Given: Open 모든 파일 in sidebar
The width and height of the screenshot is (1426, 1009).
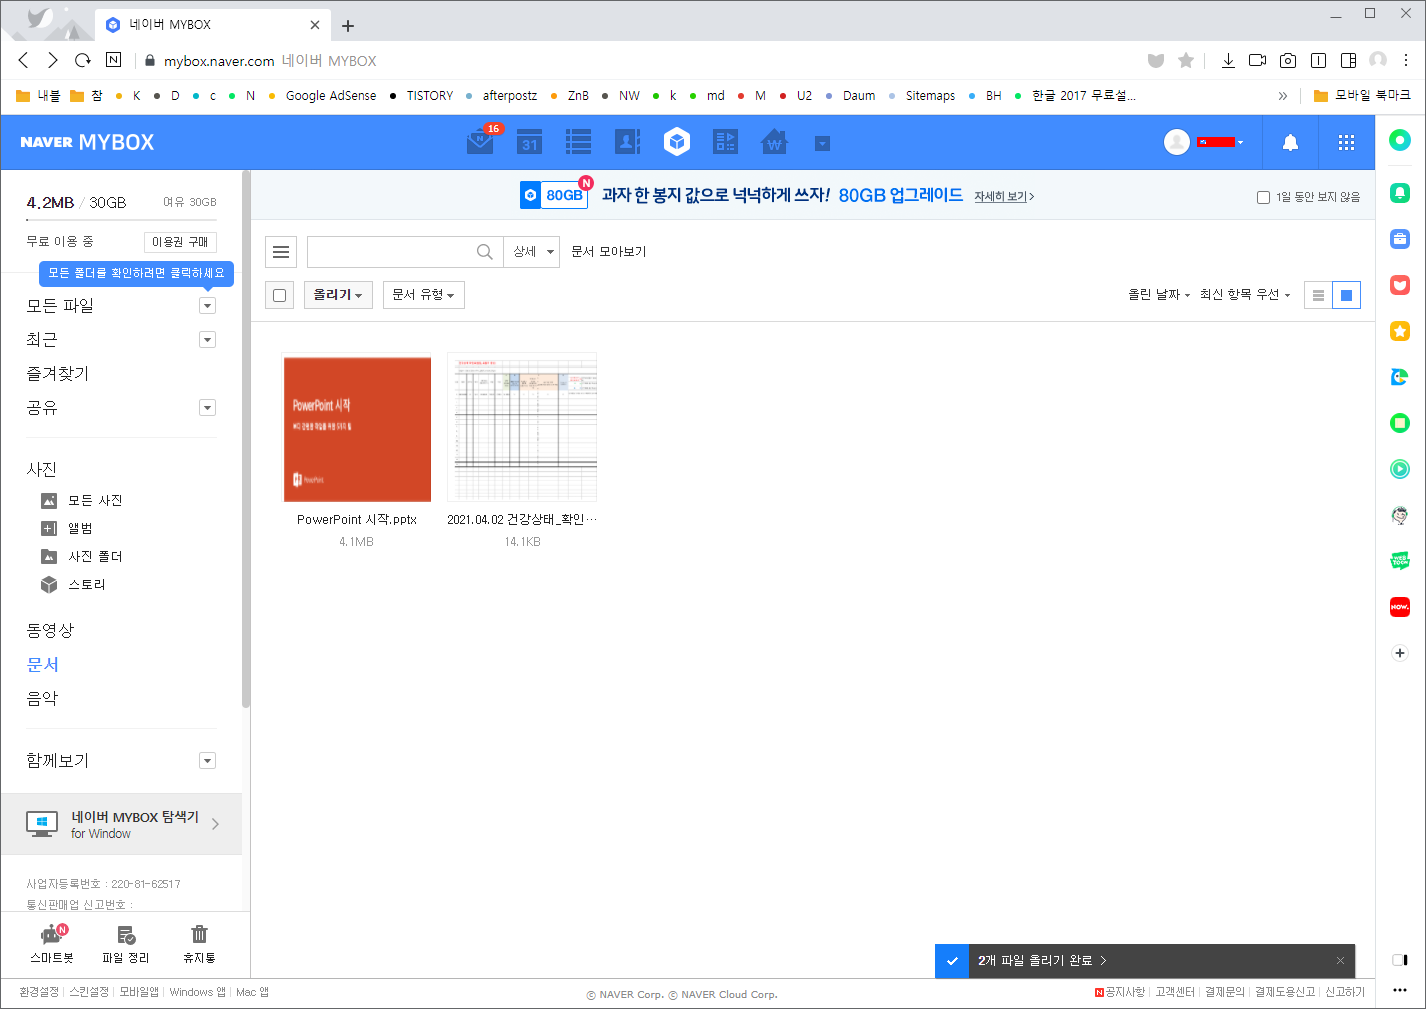Looking at the screenshot, I should pos(60,306).
